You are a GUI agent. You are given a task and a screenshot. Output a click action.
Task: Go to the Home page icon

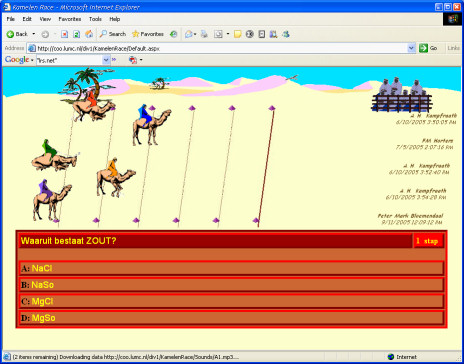(89, 34)
